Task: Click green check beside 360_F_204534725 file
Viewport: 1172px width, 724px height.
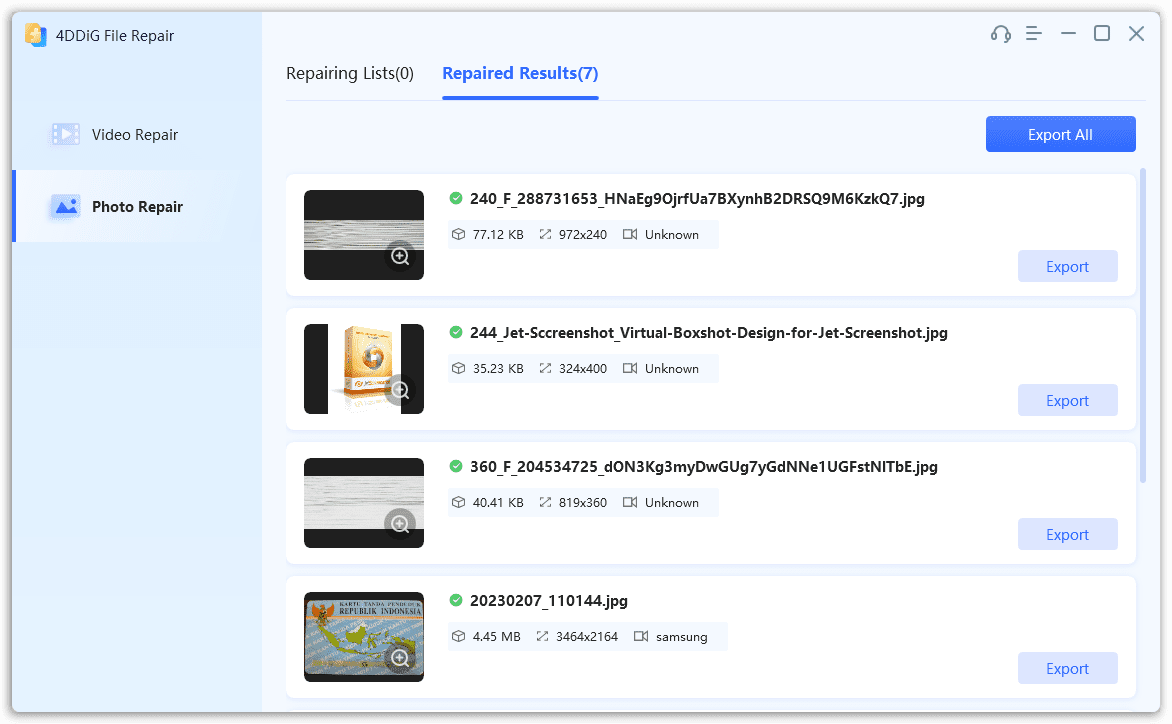Action: tap(456, 465)
